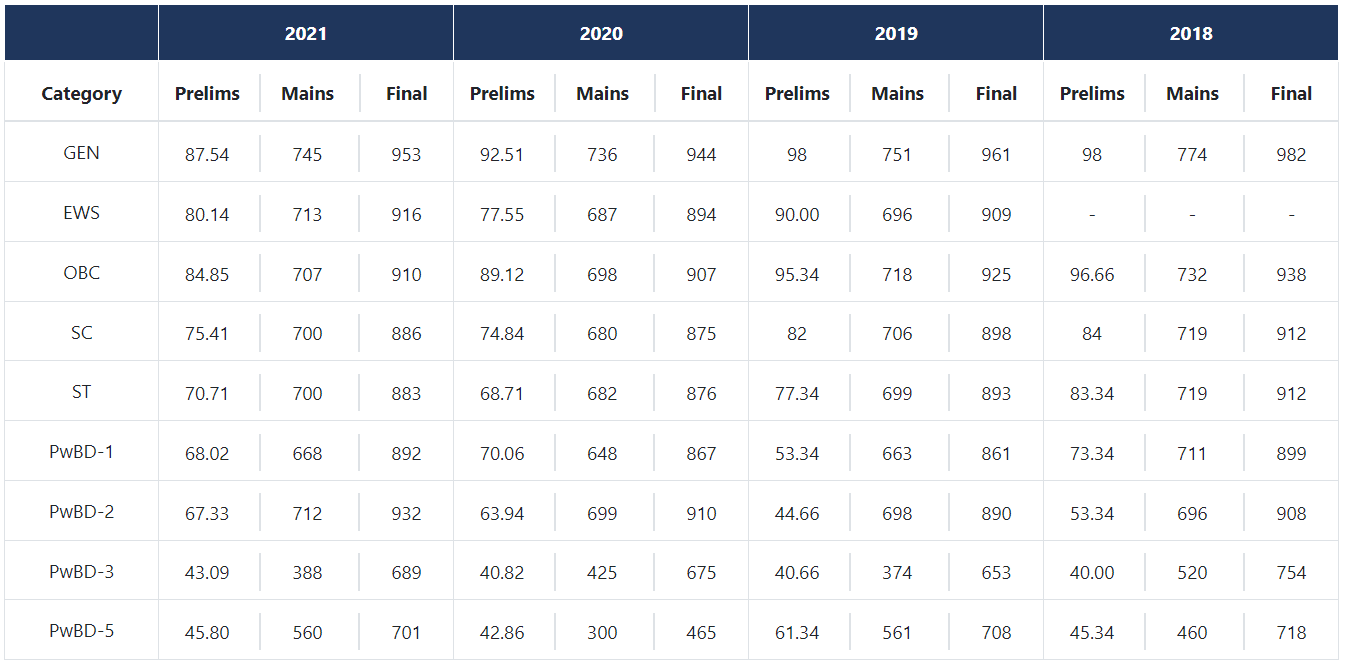Screen dimensions: 1346x662
Task: Select the OBC category label
Action: pos(81,273)
